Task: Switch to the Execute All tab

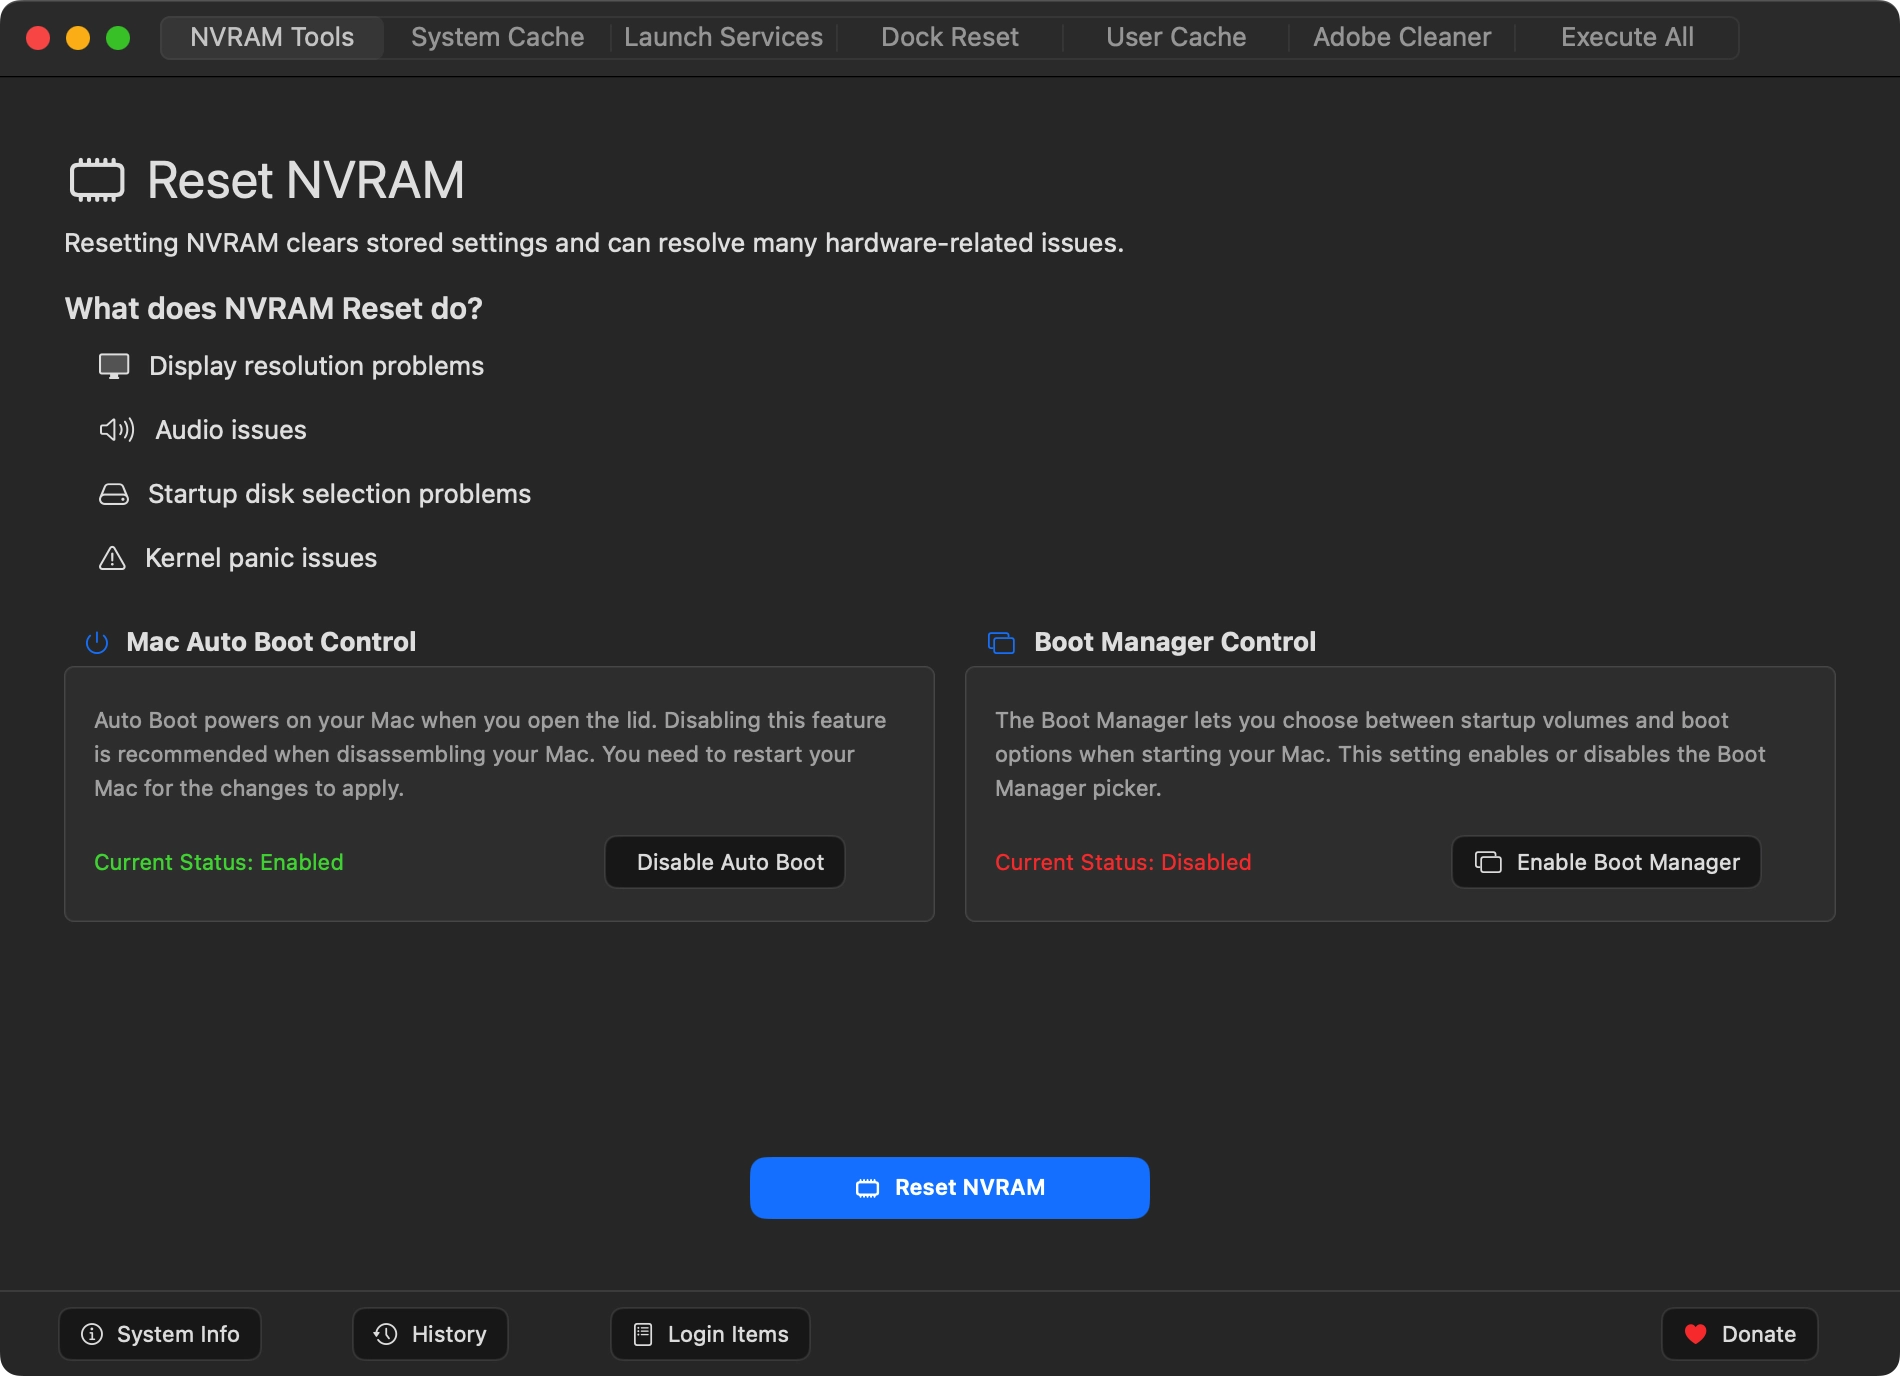Action: click(x=1627, y=37)
